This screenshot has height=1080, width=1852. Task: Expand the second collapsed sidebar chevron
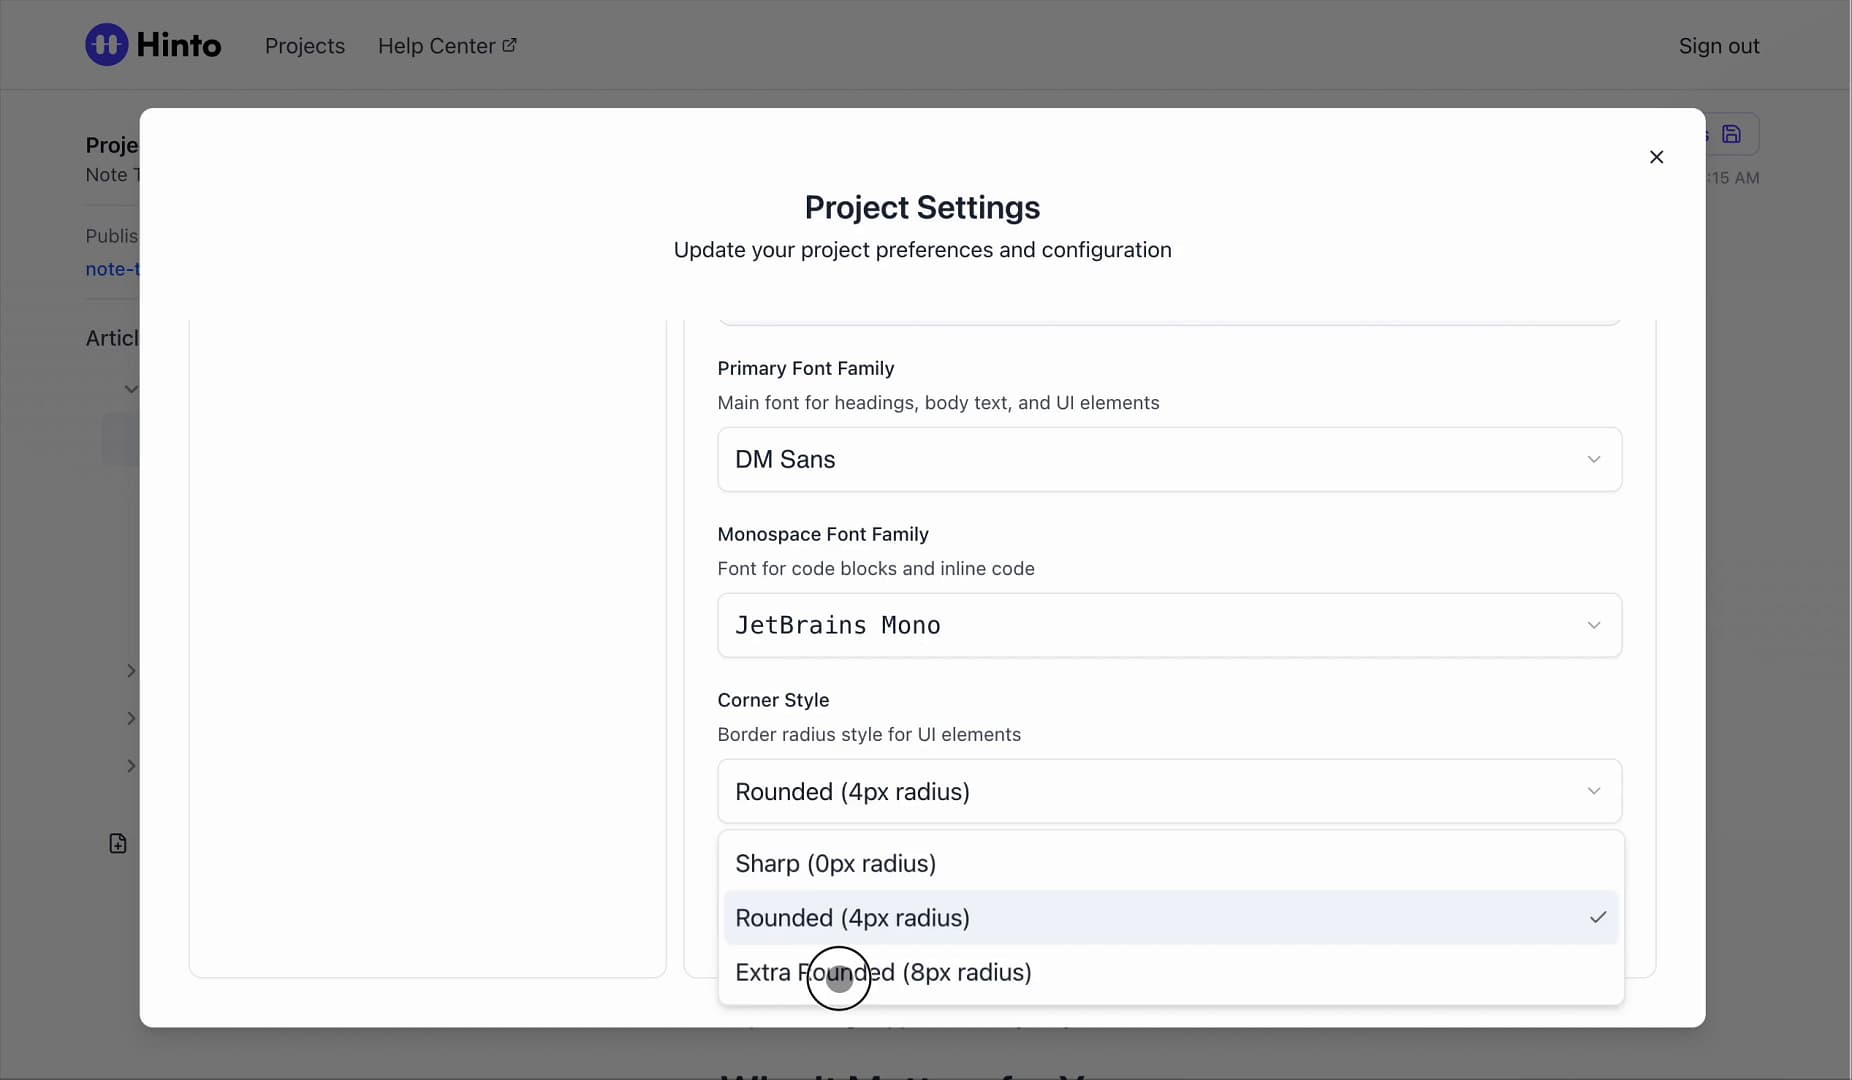click(x=131, y=718)
